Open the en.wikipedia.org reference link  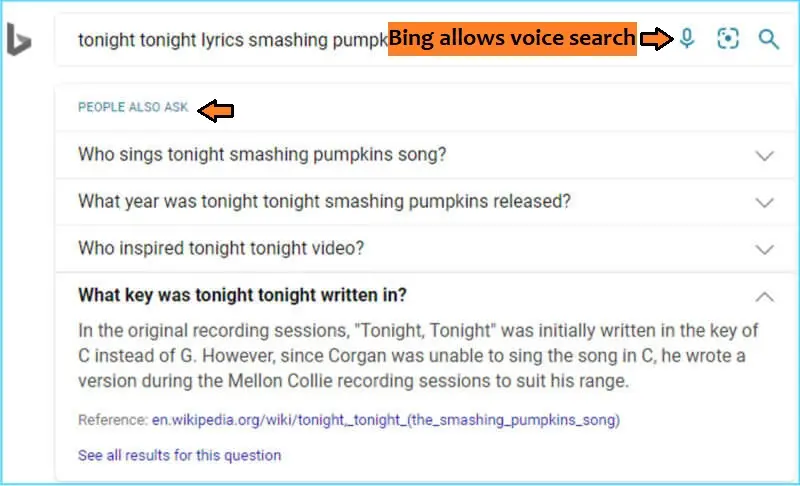[386, 420]
